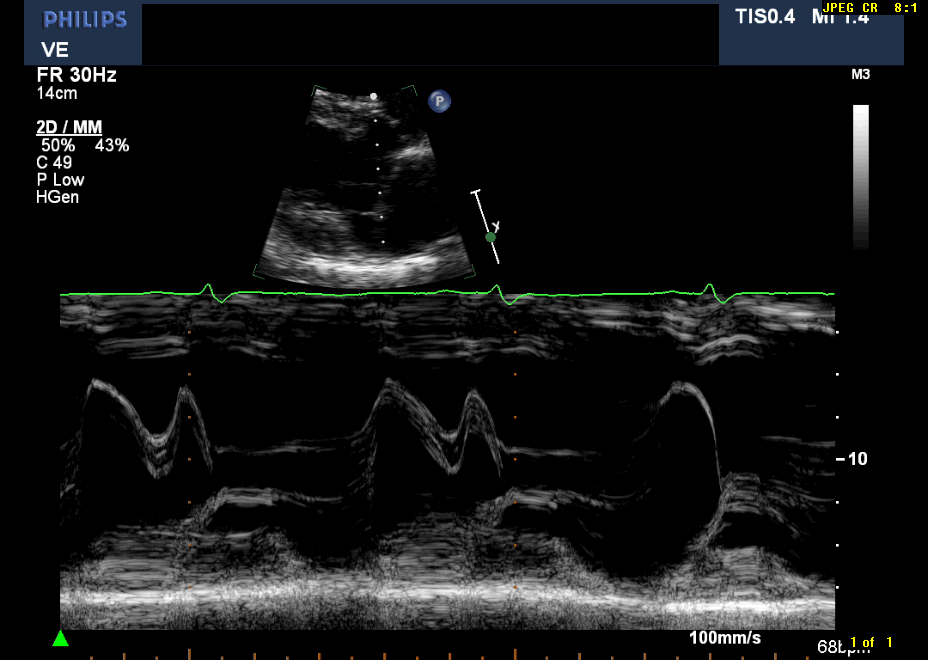The width and height of the screenshot is (928, 660).
Task: Click the green triangle at bottom-left
Action: pyautogui.click(x=61, y=638)
